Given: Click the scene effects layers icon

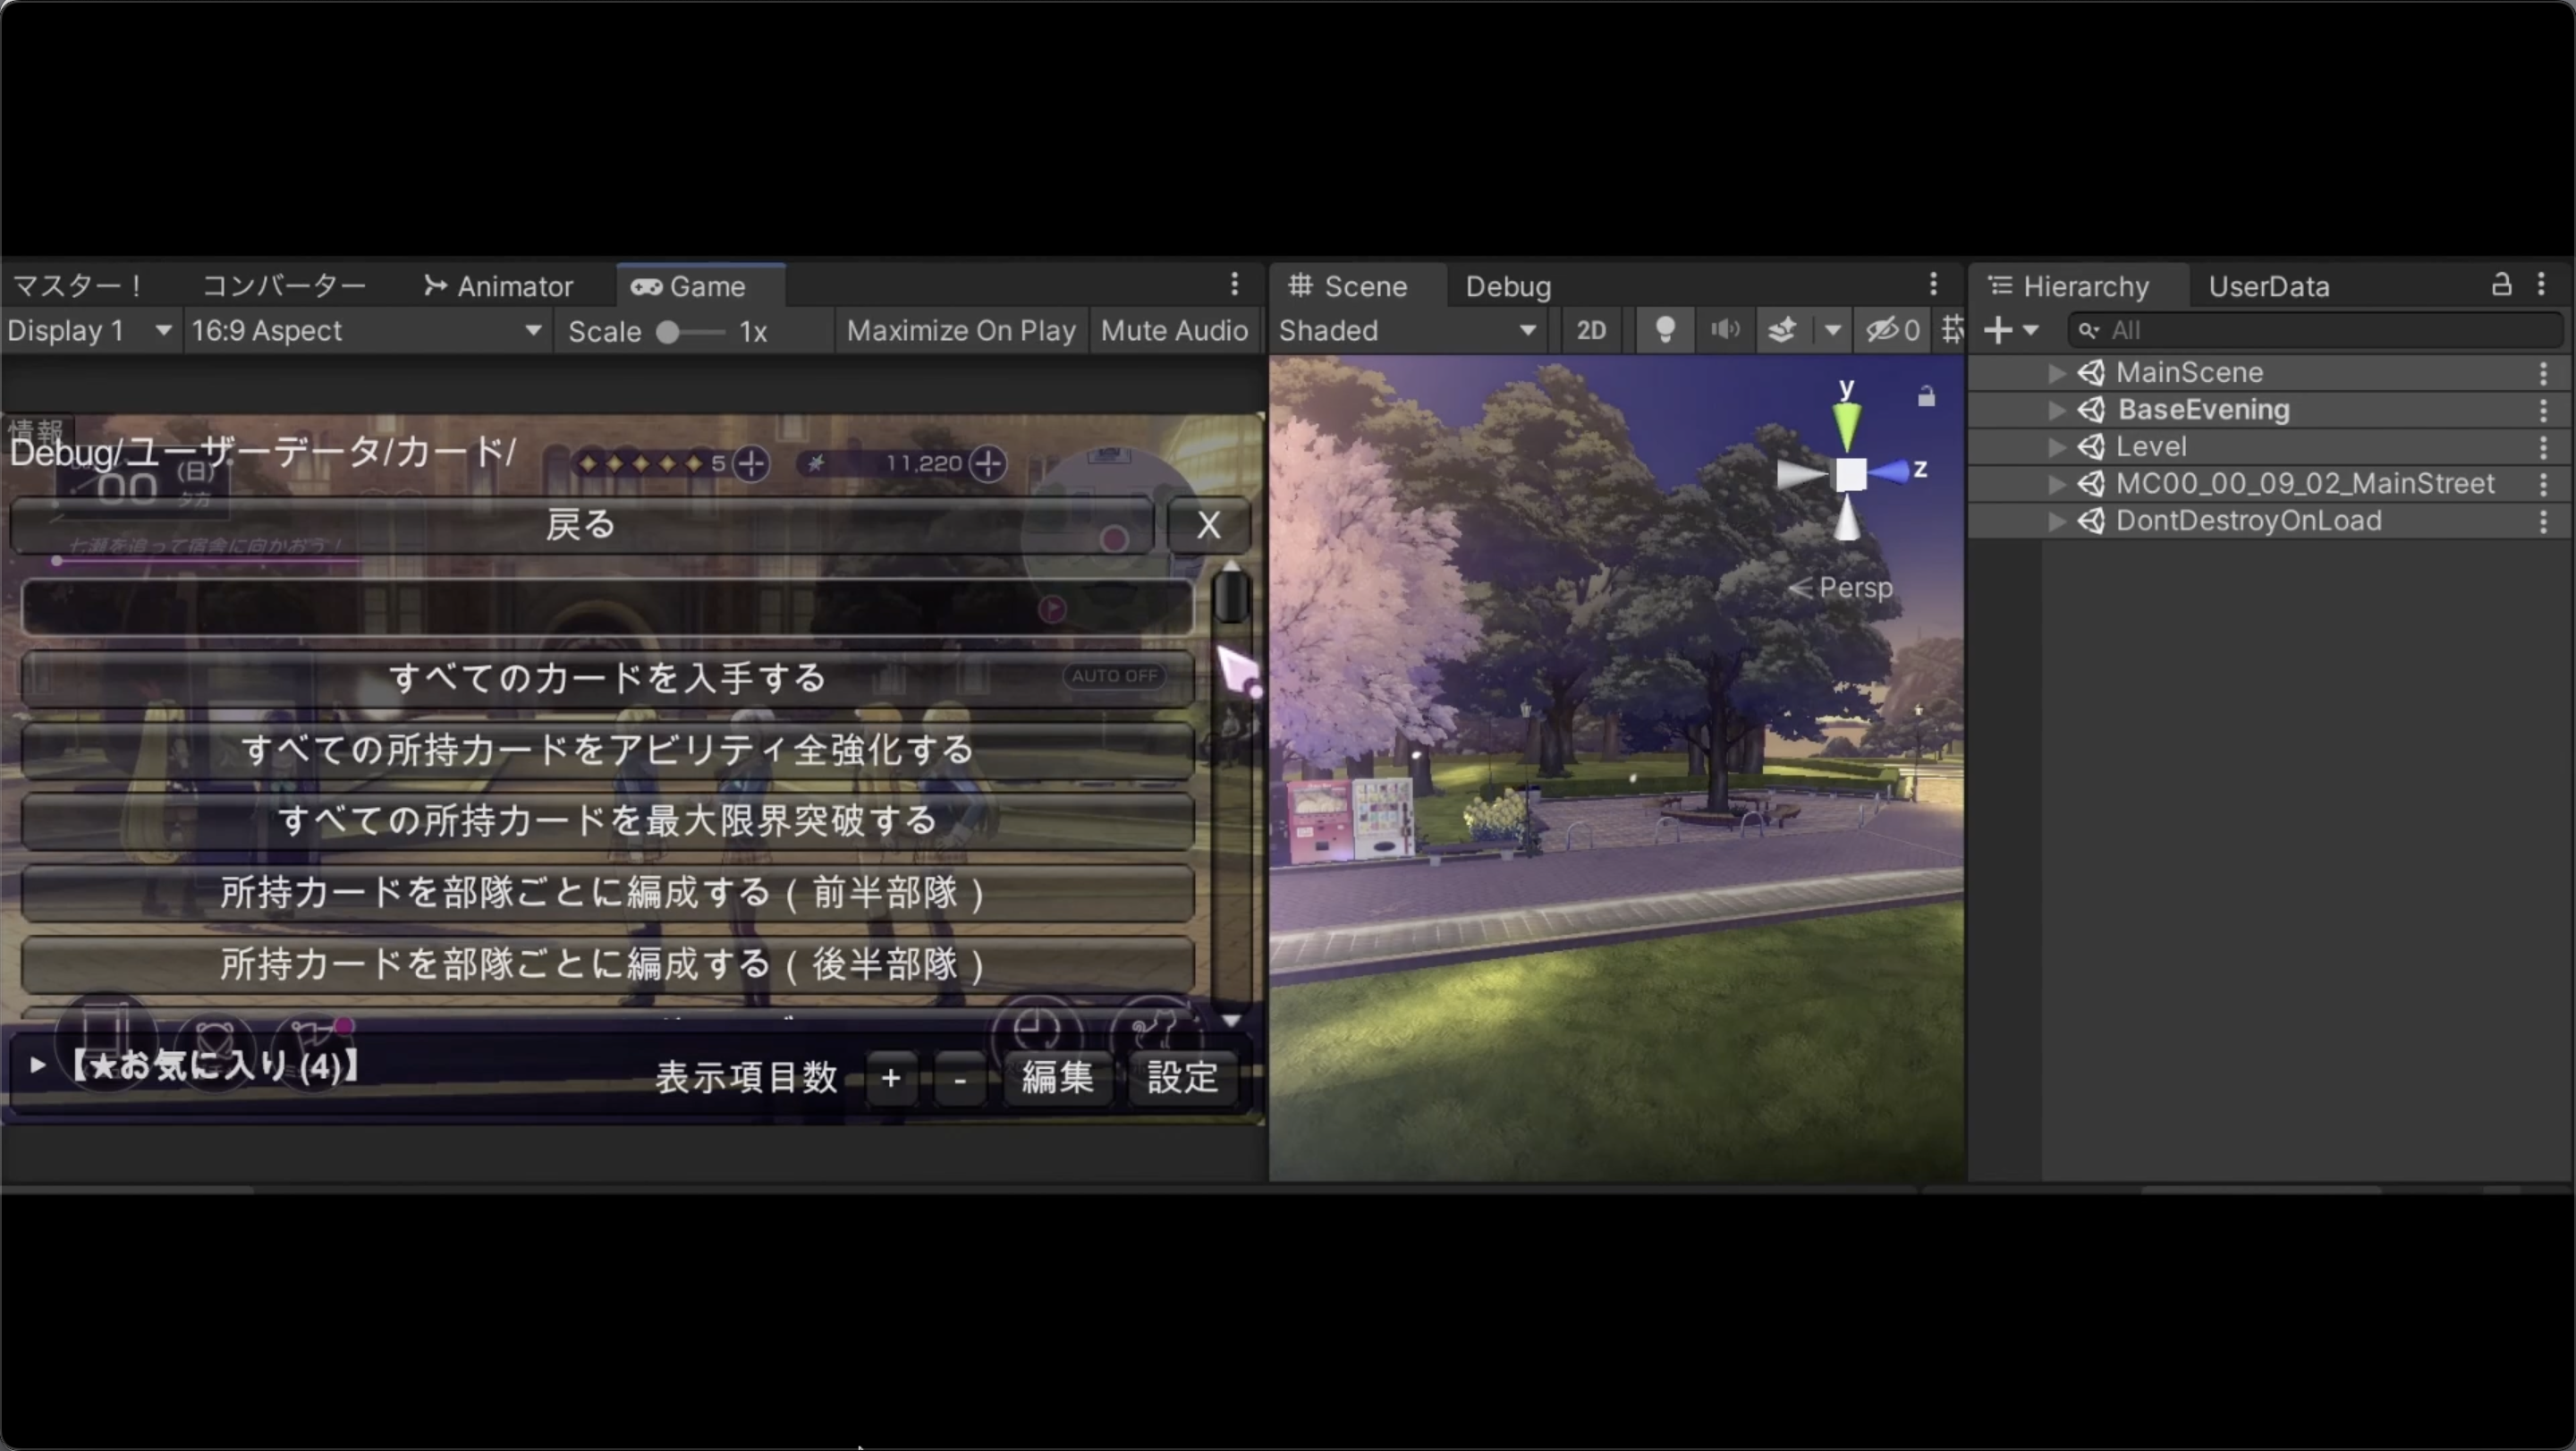Looking at the screenshot, I should [x=1782, y=330].
